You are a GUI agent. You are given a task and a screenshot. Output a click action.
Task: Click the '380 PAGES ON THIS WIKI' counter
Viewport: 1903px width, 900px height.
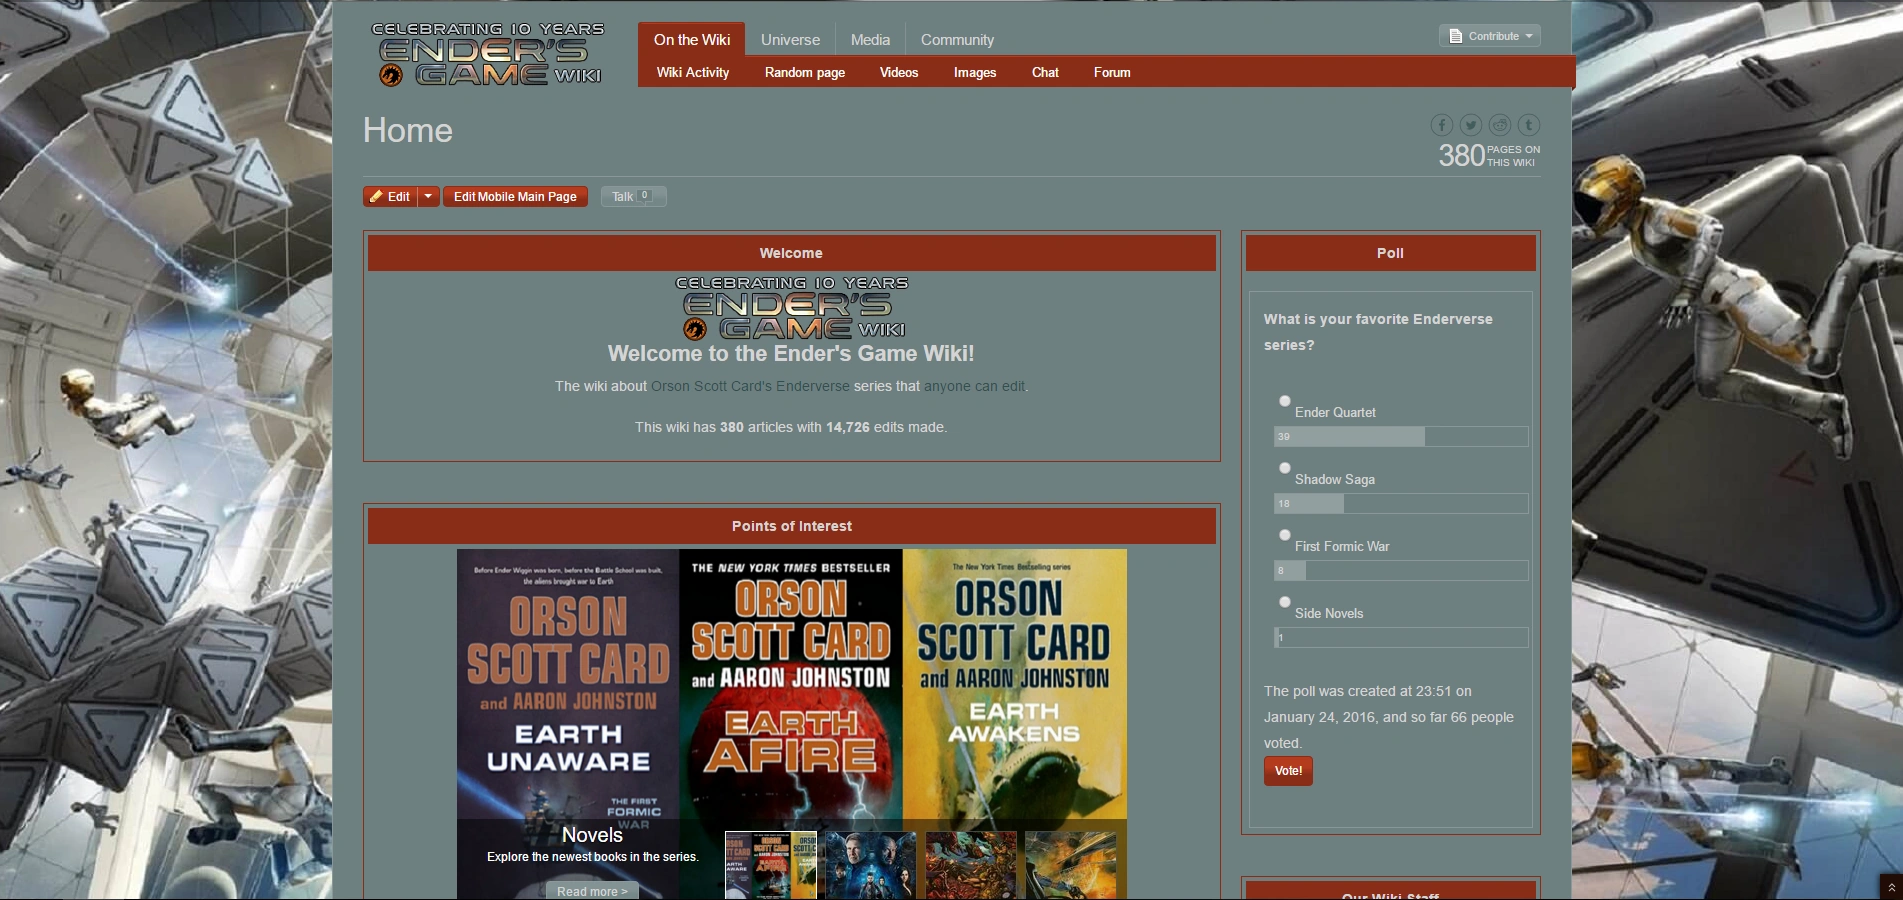1489,156
